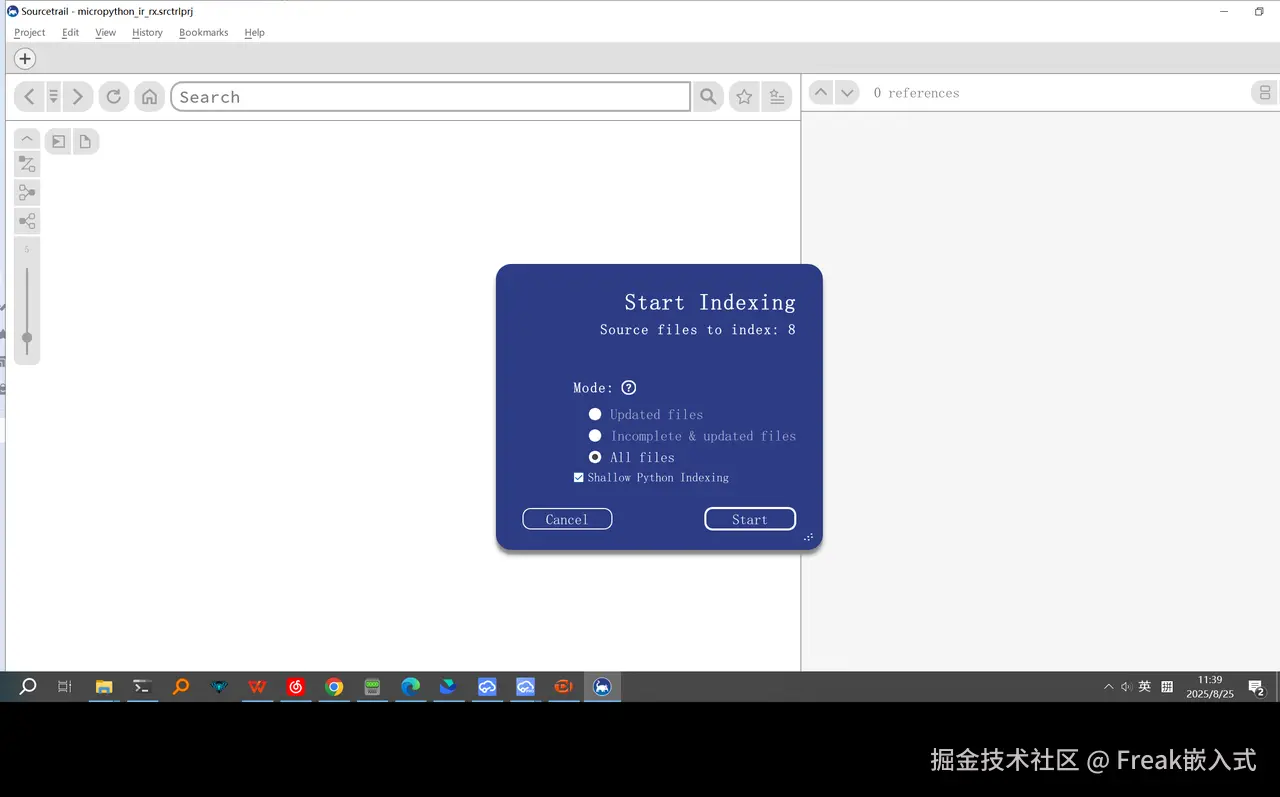Image resolution: width=1280 pixels, height=797 pixels.
Task: Bookmark the active symbol with star
Action: (744, 97)
